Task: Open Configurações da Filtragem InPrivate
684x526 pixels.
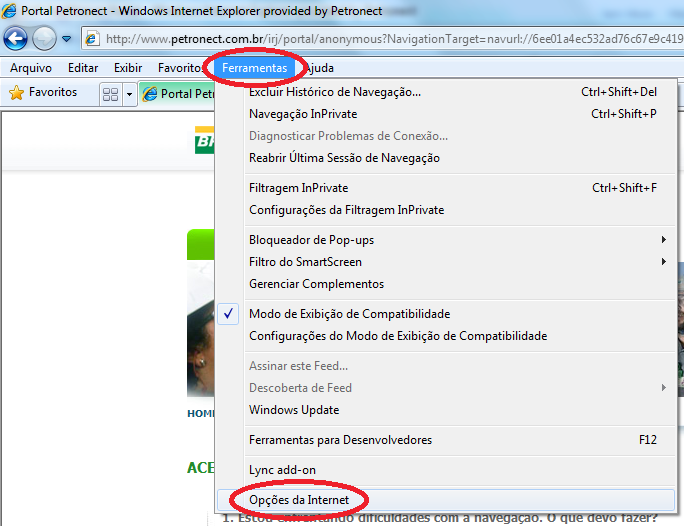Action: (446, 210)
